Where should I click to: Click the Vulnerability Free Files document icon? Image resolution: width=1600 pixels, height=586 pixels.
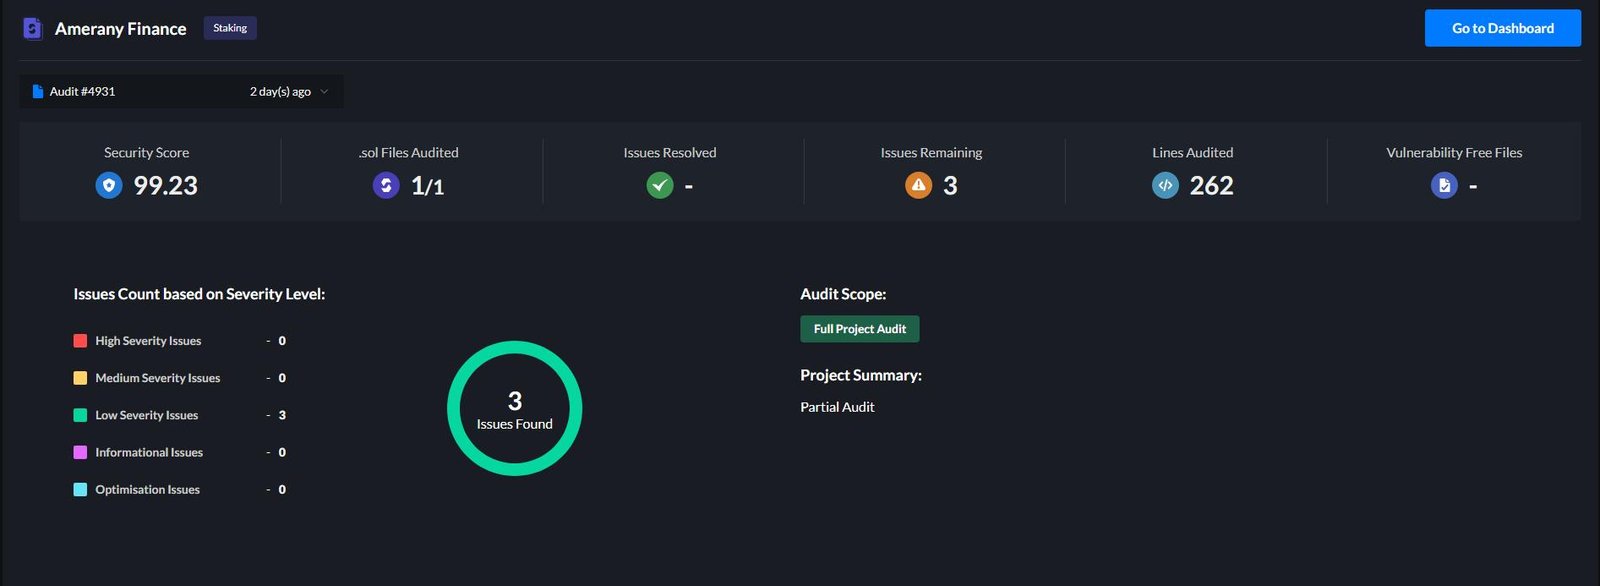pyautogui.click(x=1444, y=185)
